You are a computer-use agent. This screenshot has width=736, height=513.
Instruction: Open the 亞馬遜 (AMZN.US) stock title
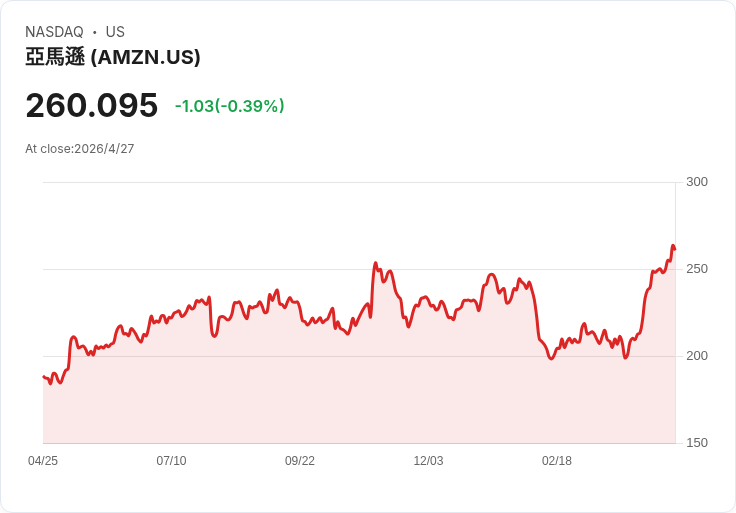click(x=113, y=58)
